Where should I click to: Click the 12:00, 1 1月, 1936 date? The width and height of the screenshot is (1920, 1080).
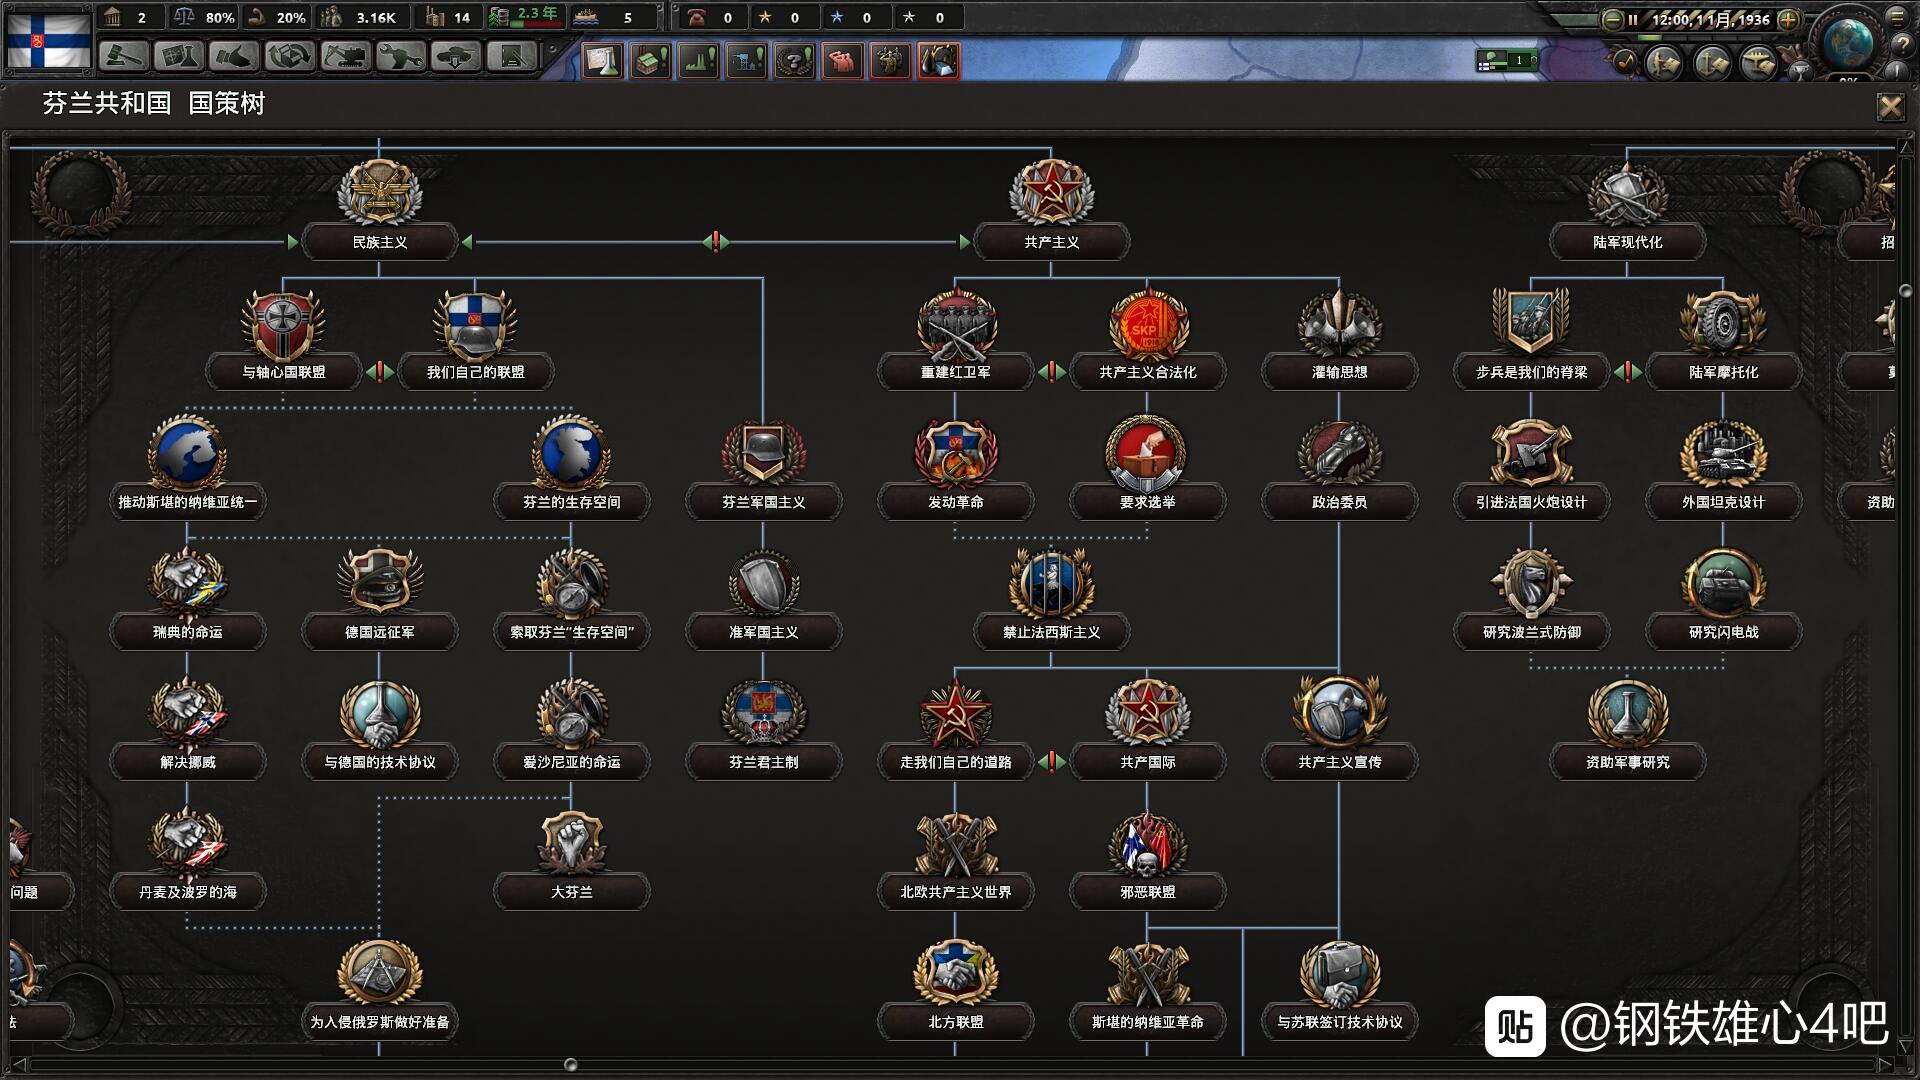[x=1710, y=19]
